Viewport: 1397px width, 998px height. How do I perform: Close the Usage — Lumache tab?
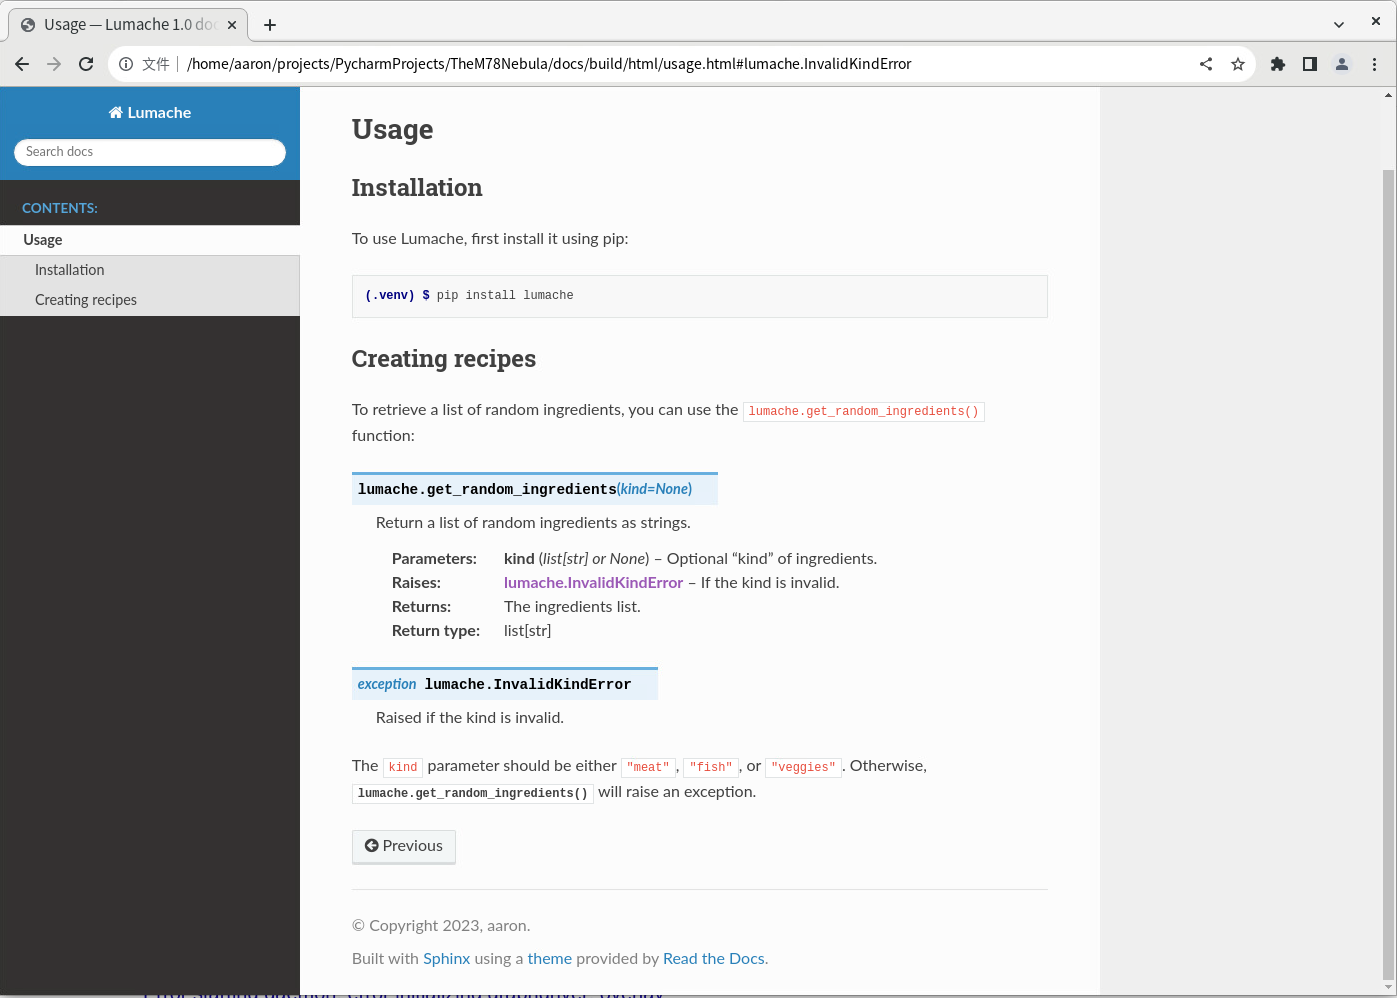tap(232, 25)
